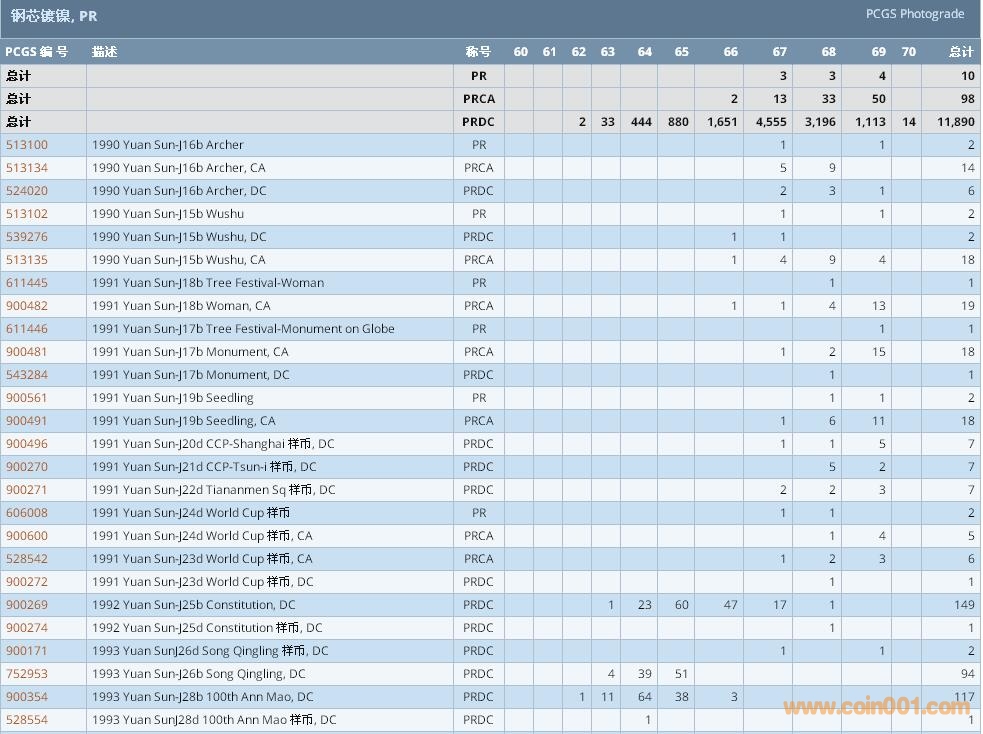Screen dimensions: 983x734
Task: Open the PCGS Photograde link
Action: click(914, 14)
